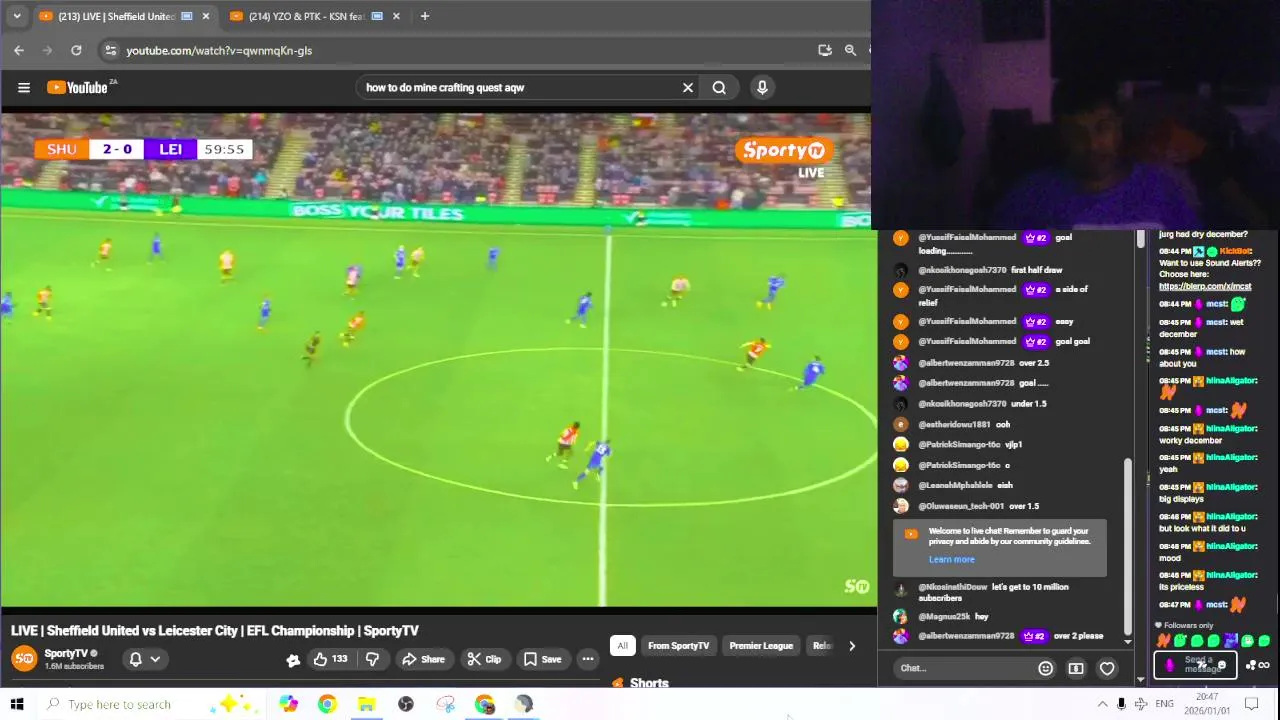Open File Explorer from taskbar
This screenshot has width=1280, height=720.
pos(366,704)
